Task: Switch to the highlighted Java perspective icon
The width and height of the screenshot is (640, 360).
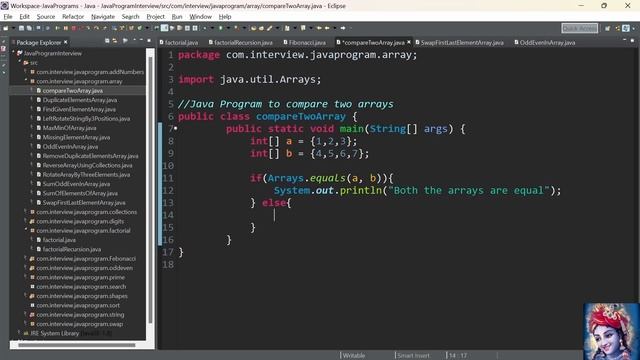Action: [626, 28]
